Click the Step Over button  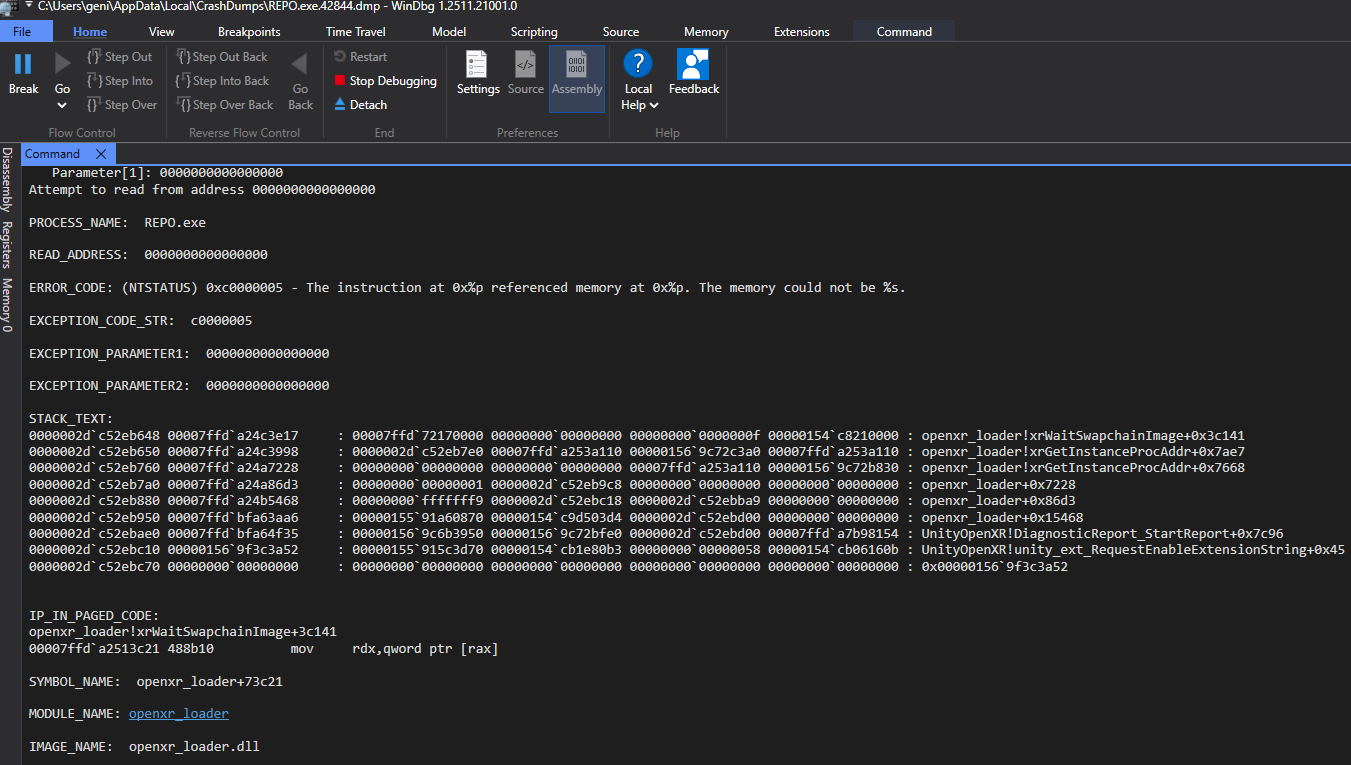(121, 105)
